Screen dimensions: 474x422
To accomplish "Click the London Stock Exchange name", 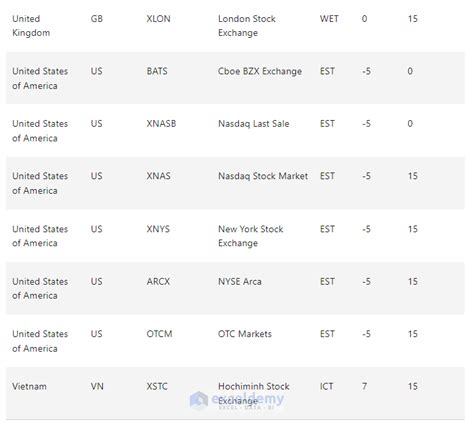I will coord(247,26).
